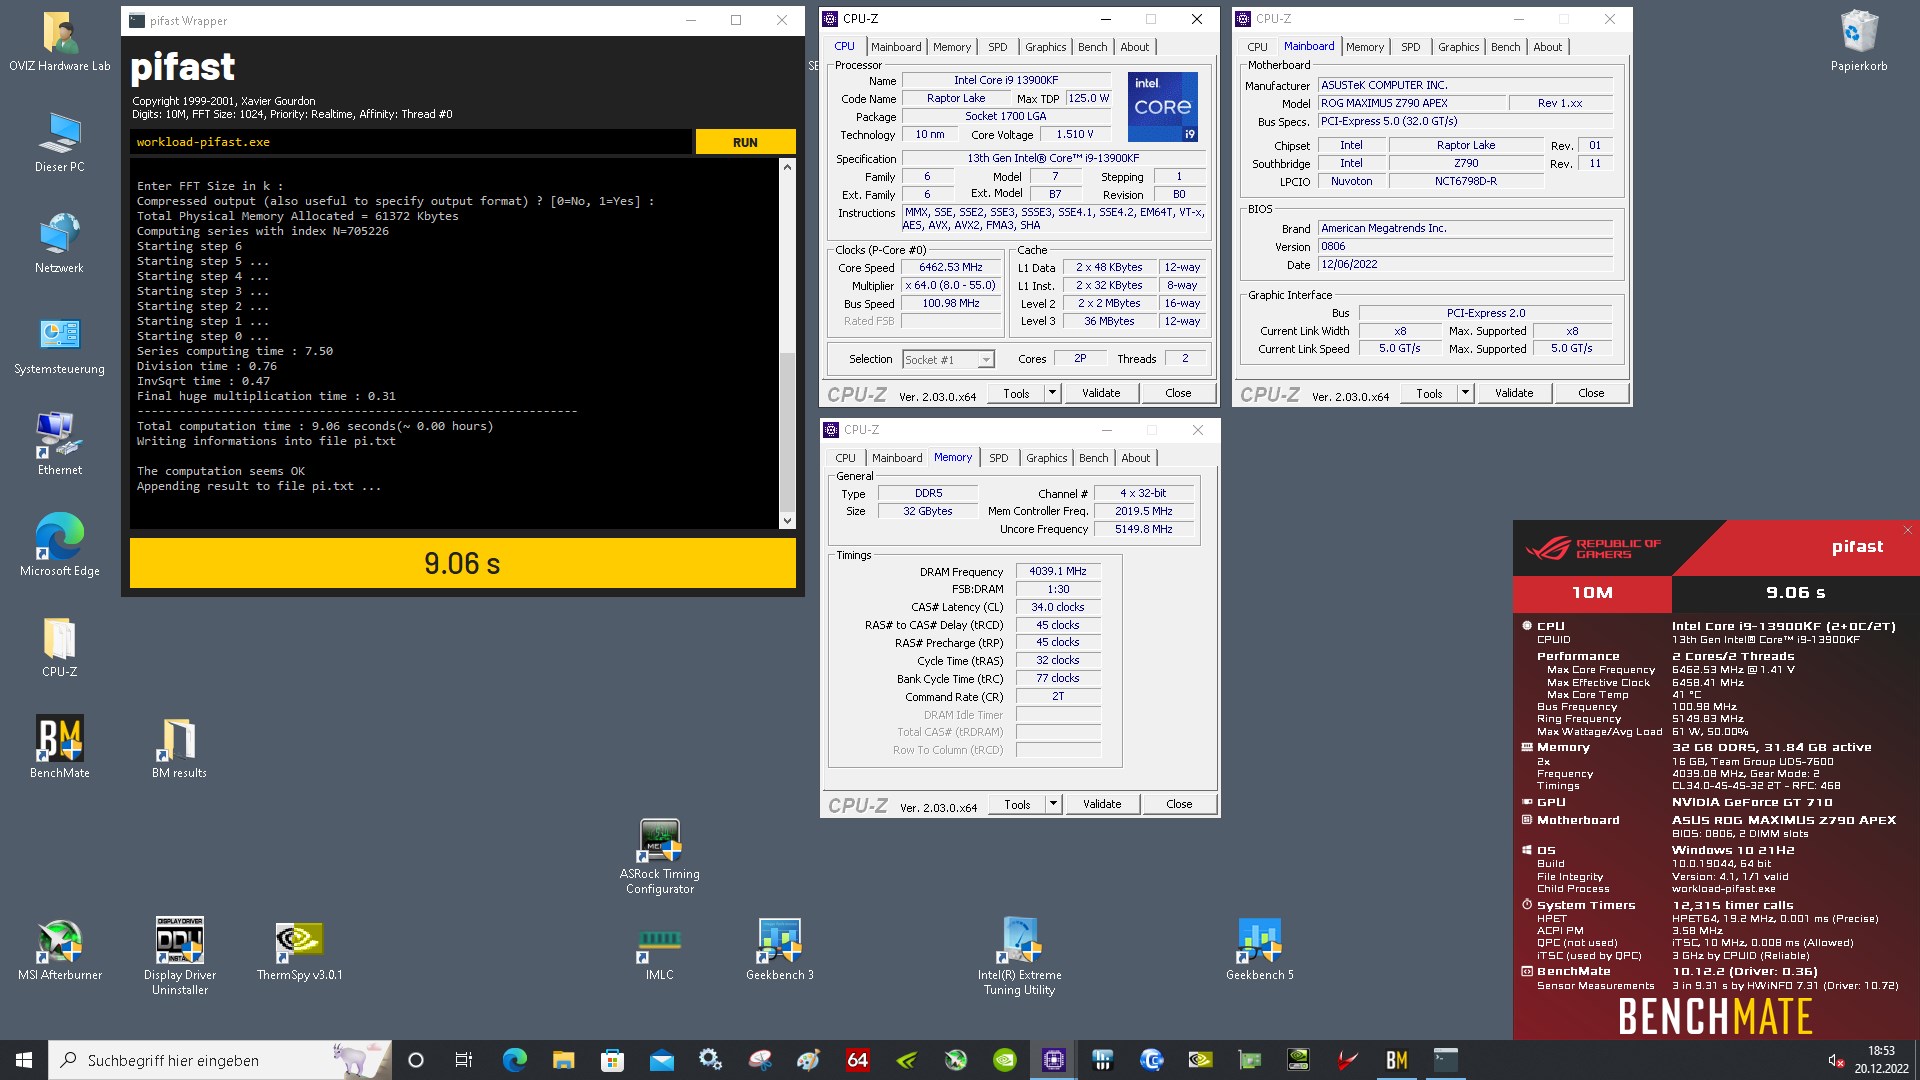Screen dimensions: 1920x1080
Task: Click Validate in the Memory CPU-Z window
Action: coord(1102,804)
